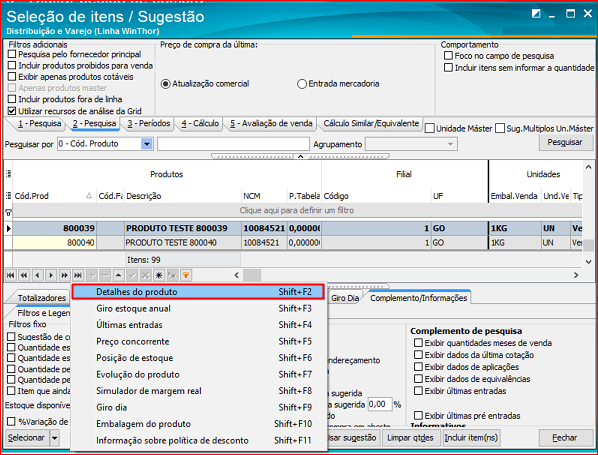Go to first record in grid navigator
This screenshot has width=598, height=455.
(10, 275)
